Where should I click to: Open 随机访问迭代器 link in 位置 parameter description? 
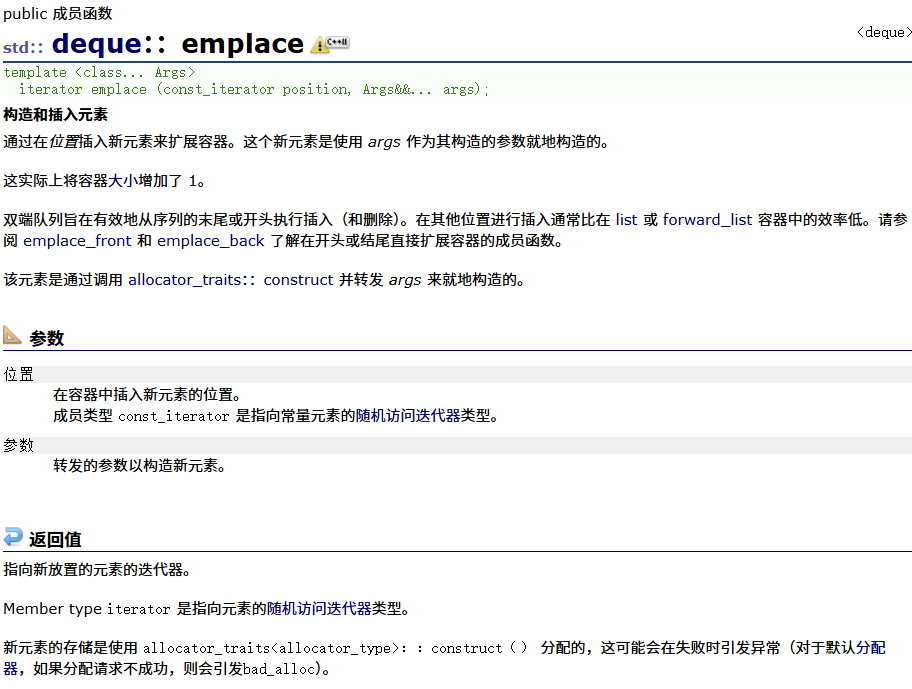pos(408,416)
